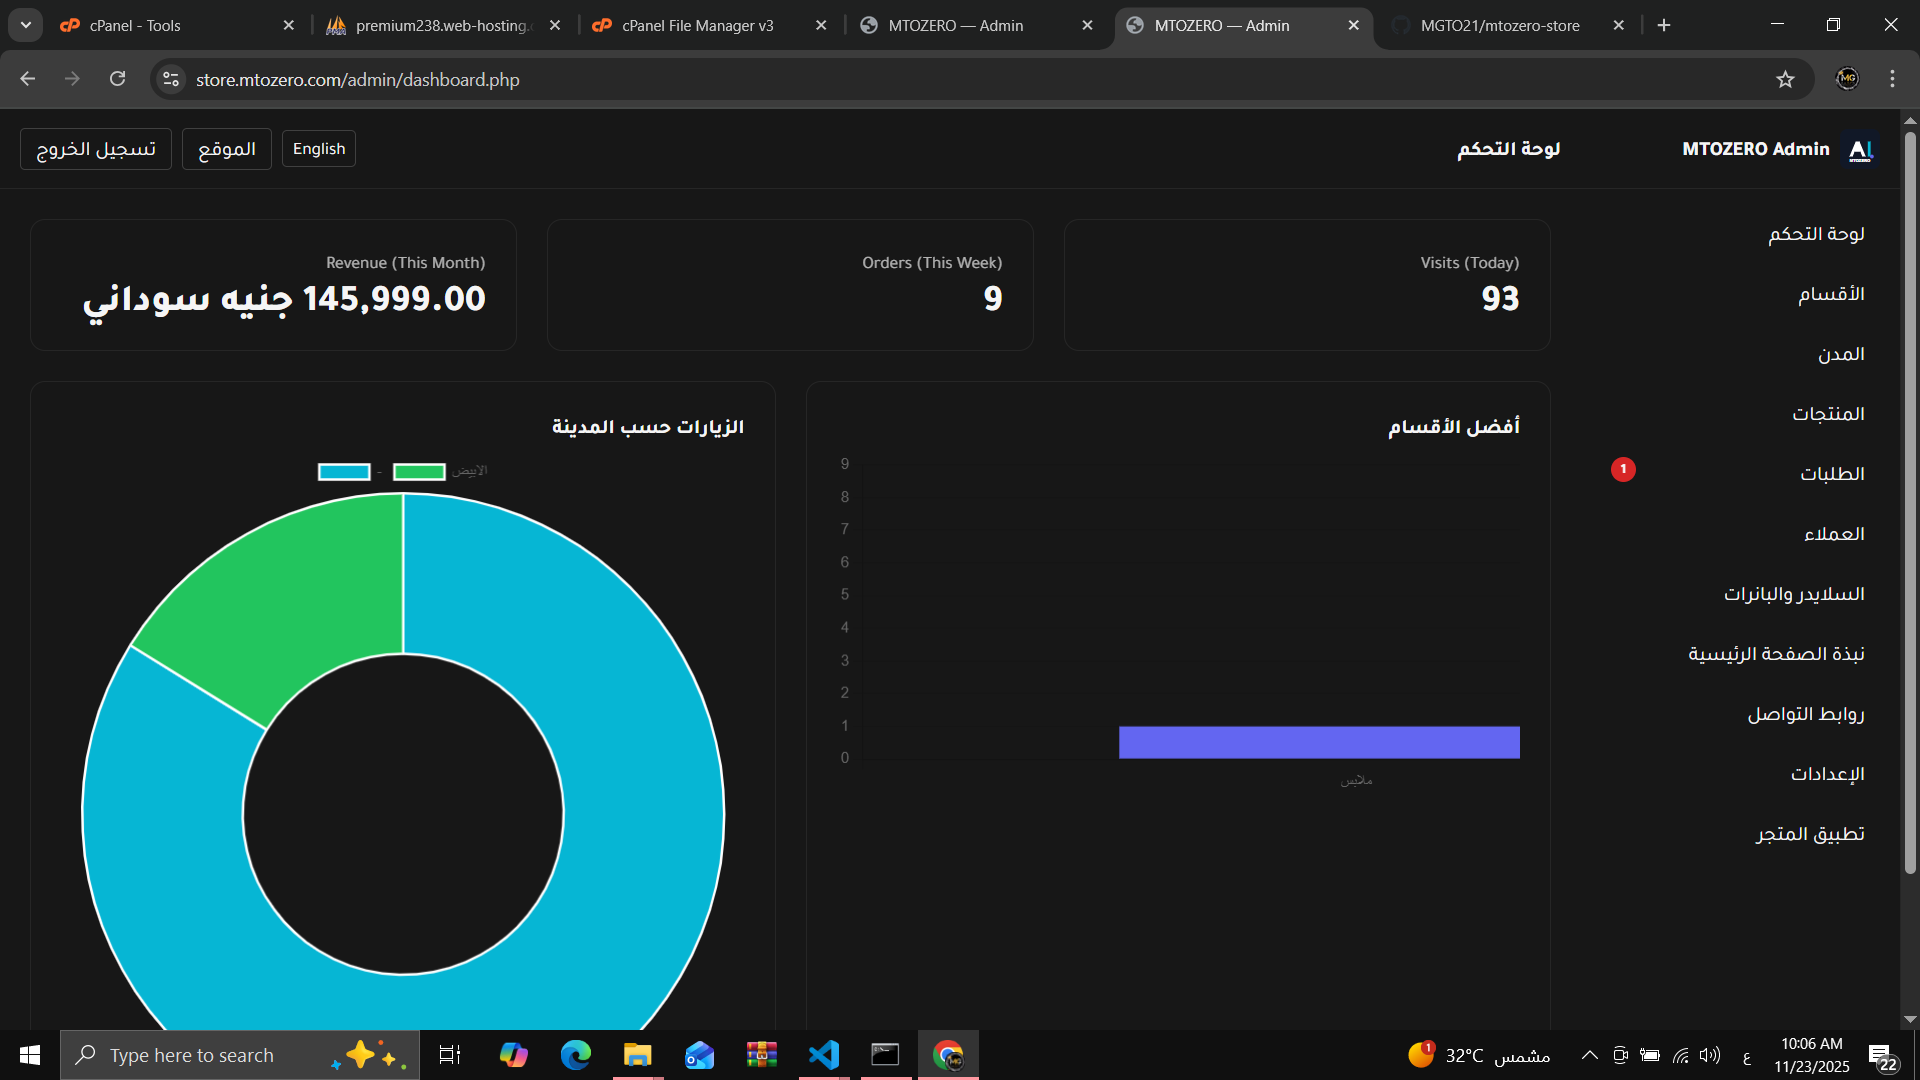Click the purple ملابس bar in chart
The image size is (1920, 1080).
tap(1319, 742)
